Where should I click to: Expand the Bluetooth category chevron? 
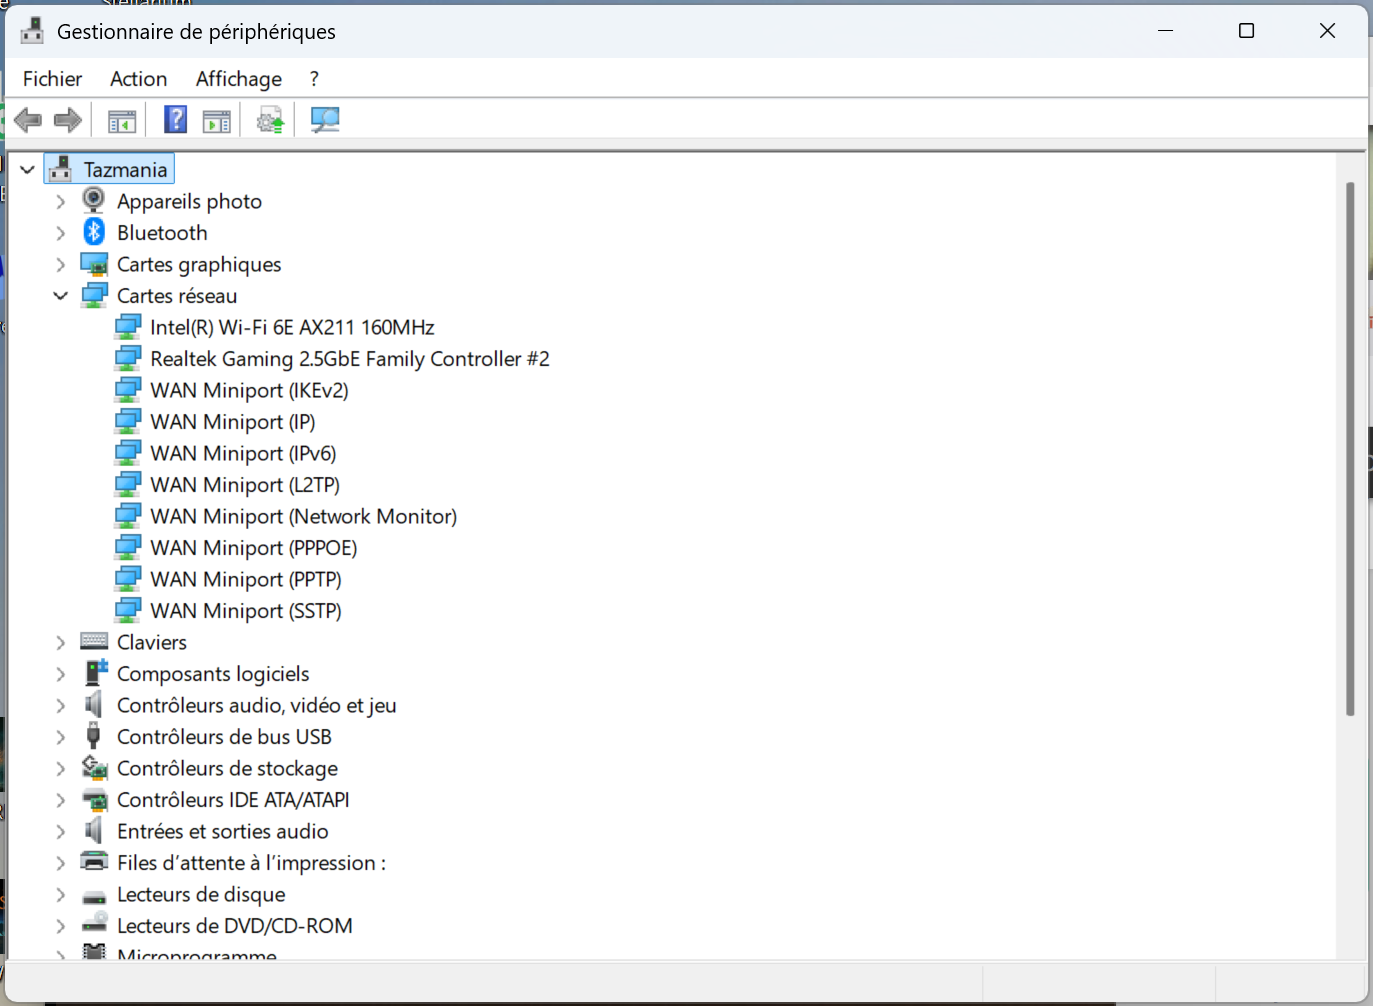(x=60, y=233)
